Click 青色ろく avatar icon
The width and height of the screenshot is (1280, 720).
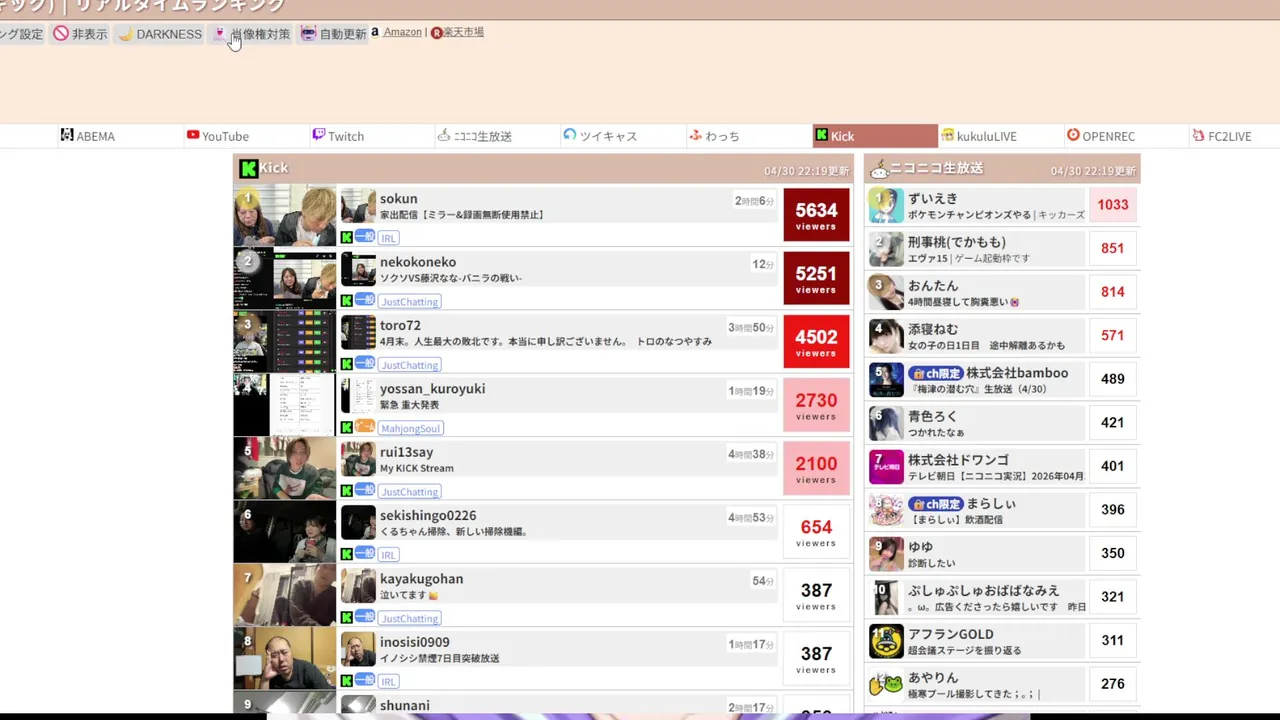tap(886, 423)
